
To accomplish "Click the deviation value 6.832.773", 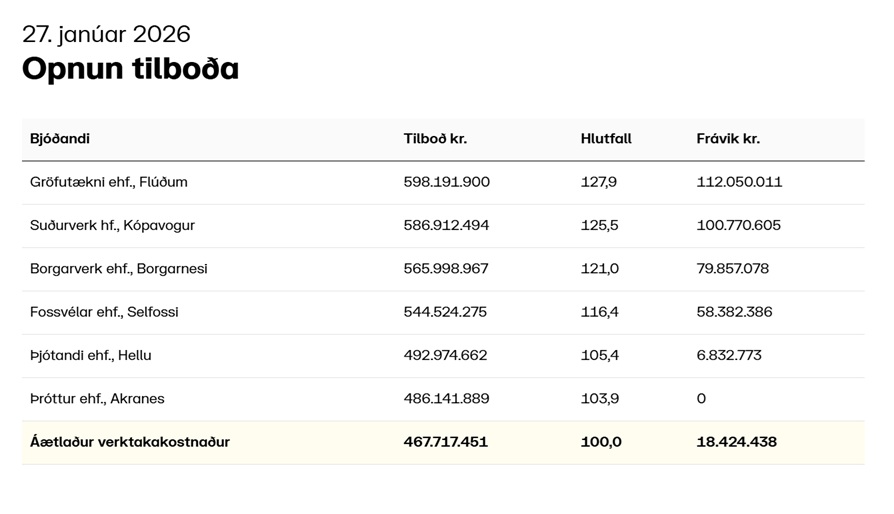I will coord(729,355).
